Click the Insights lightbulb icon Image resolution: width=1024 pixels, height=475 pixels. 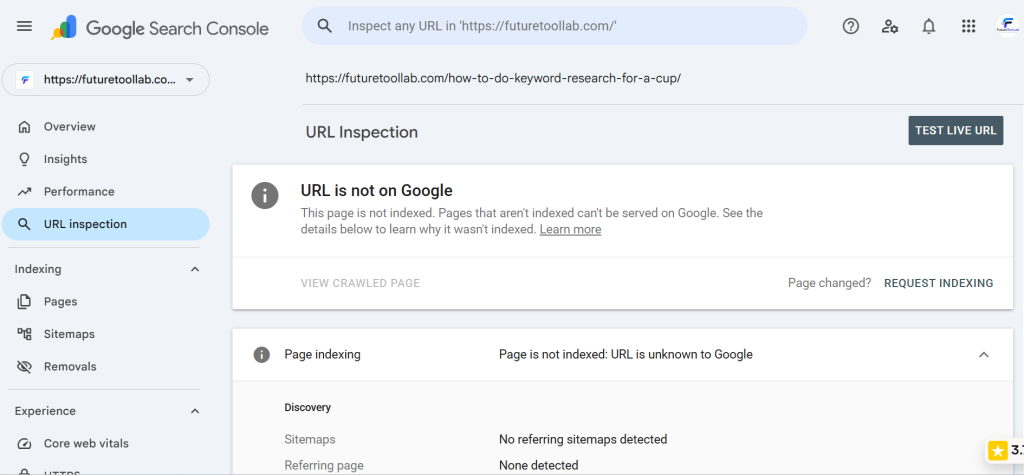24,159
